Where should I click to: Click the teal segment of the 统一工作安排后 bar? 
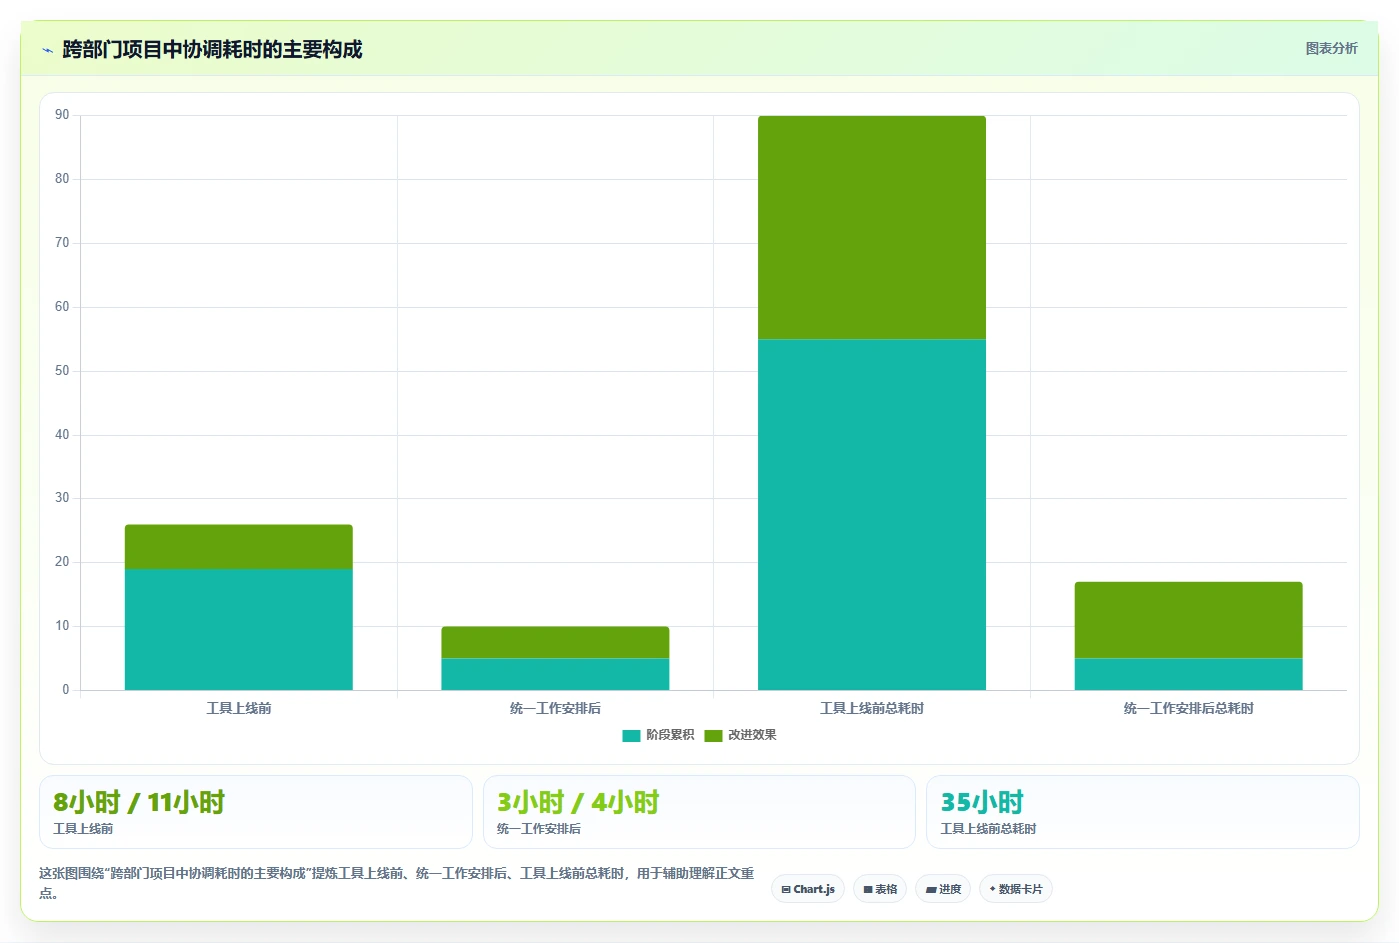(555, 674)
